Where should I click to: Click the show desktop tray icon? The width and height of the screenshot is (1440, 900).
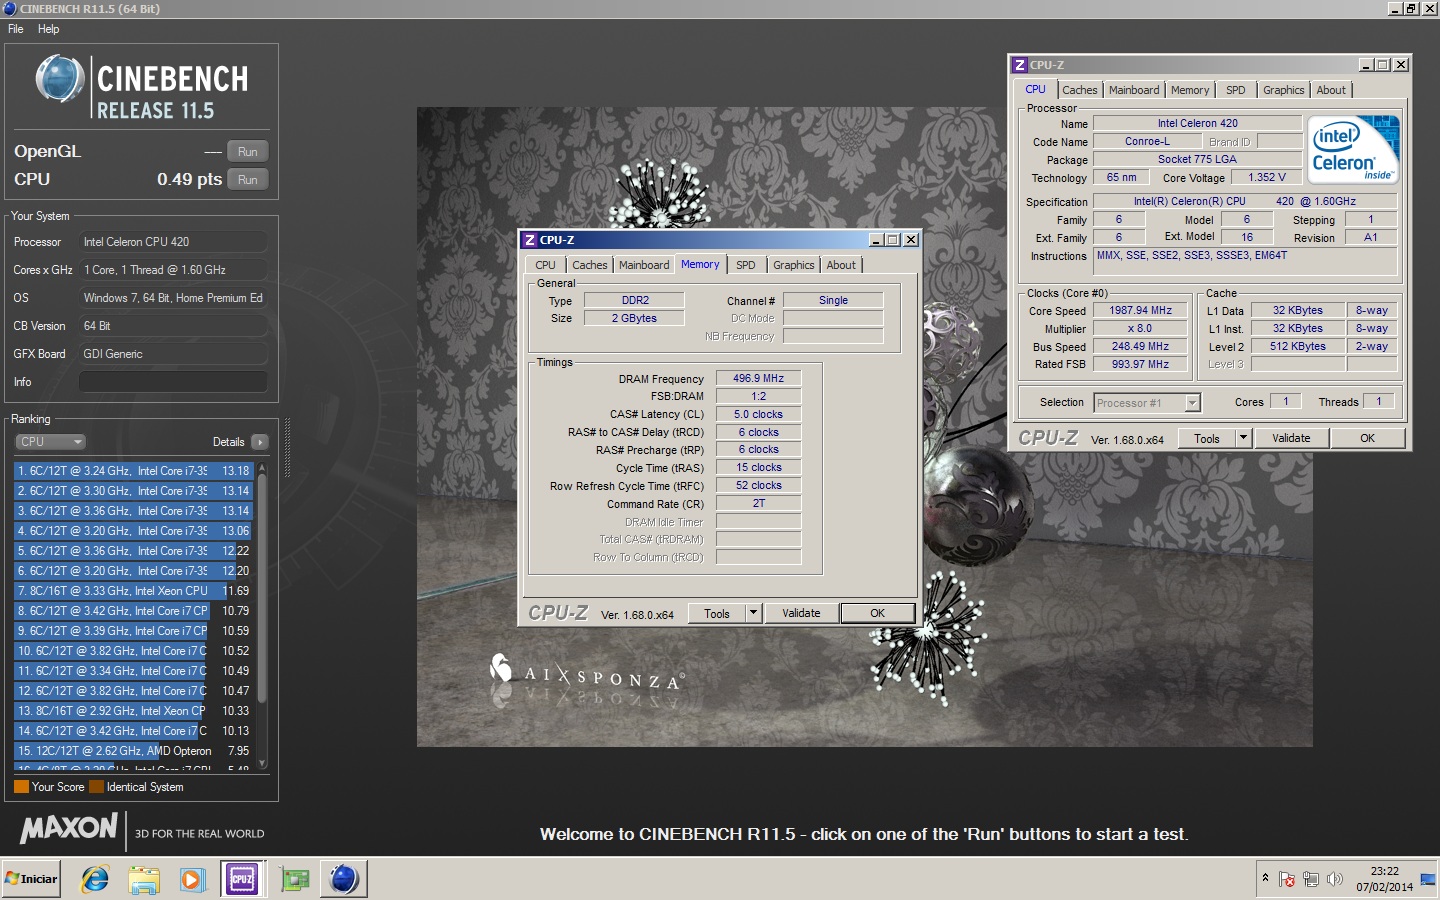[x=1428, y=879]
